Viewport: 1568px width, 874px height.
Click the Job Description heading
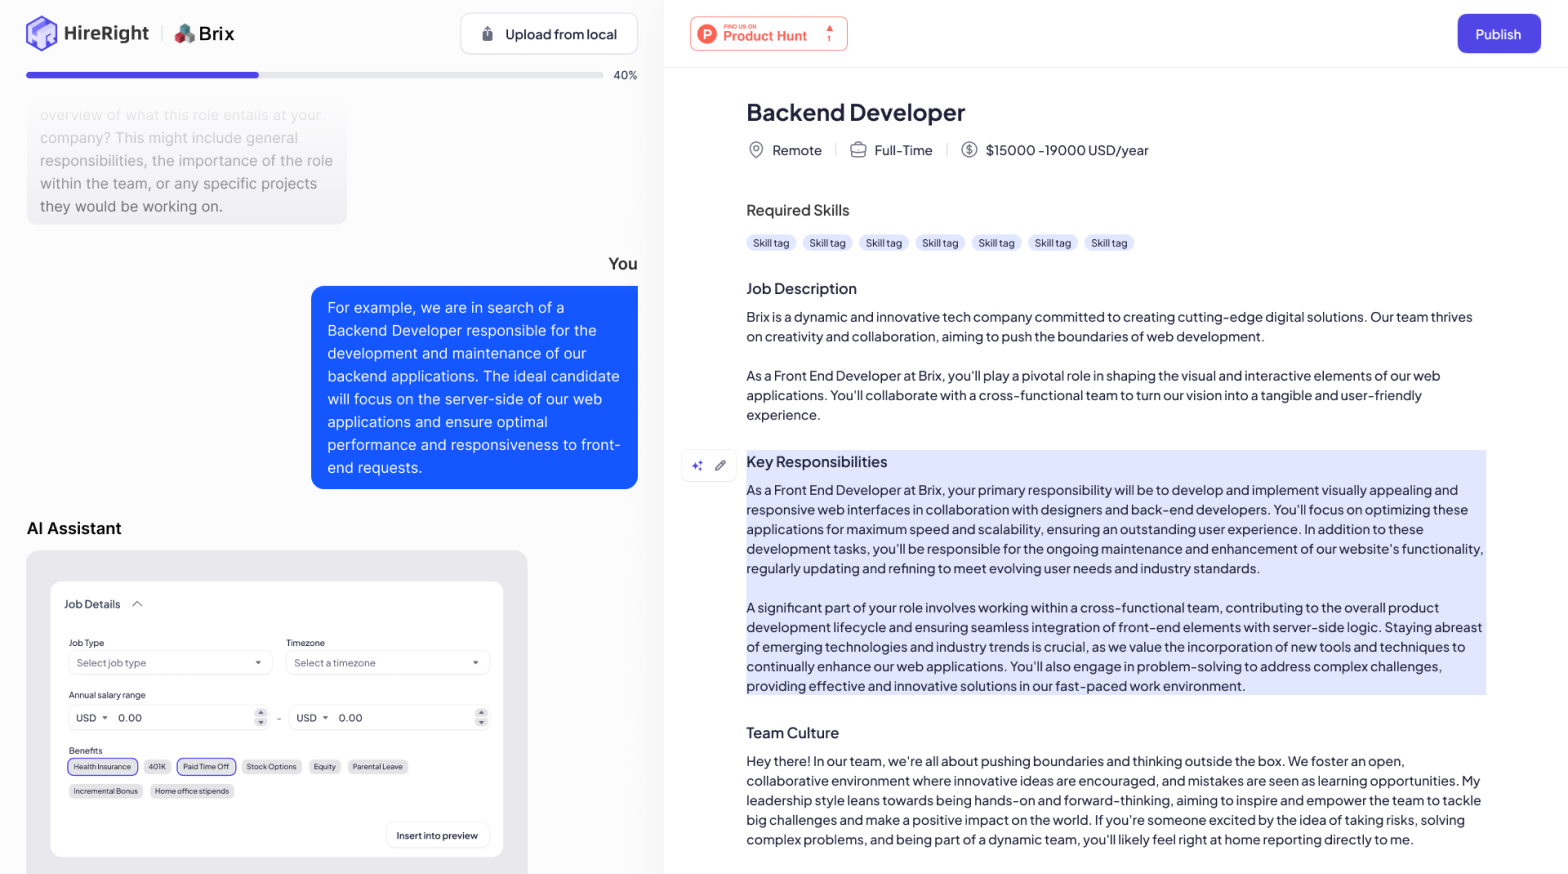pyautogui.click(x=801, y=289)
